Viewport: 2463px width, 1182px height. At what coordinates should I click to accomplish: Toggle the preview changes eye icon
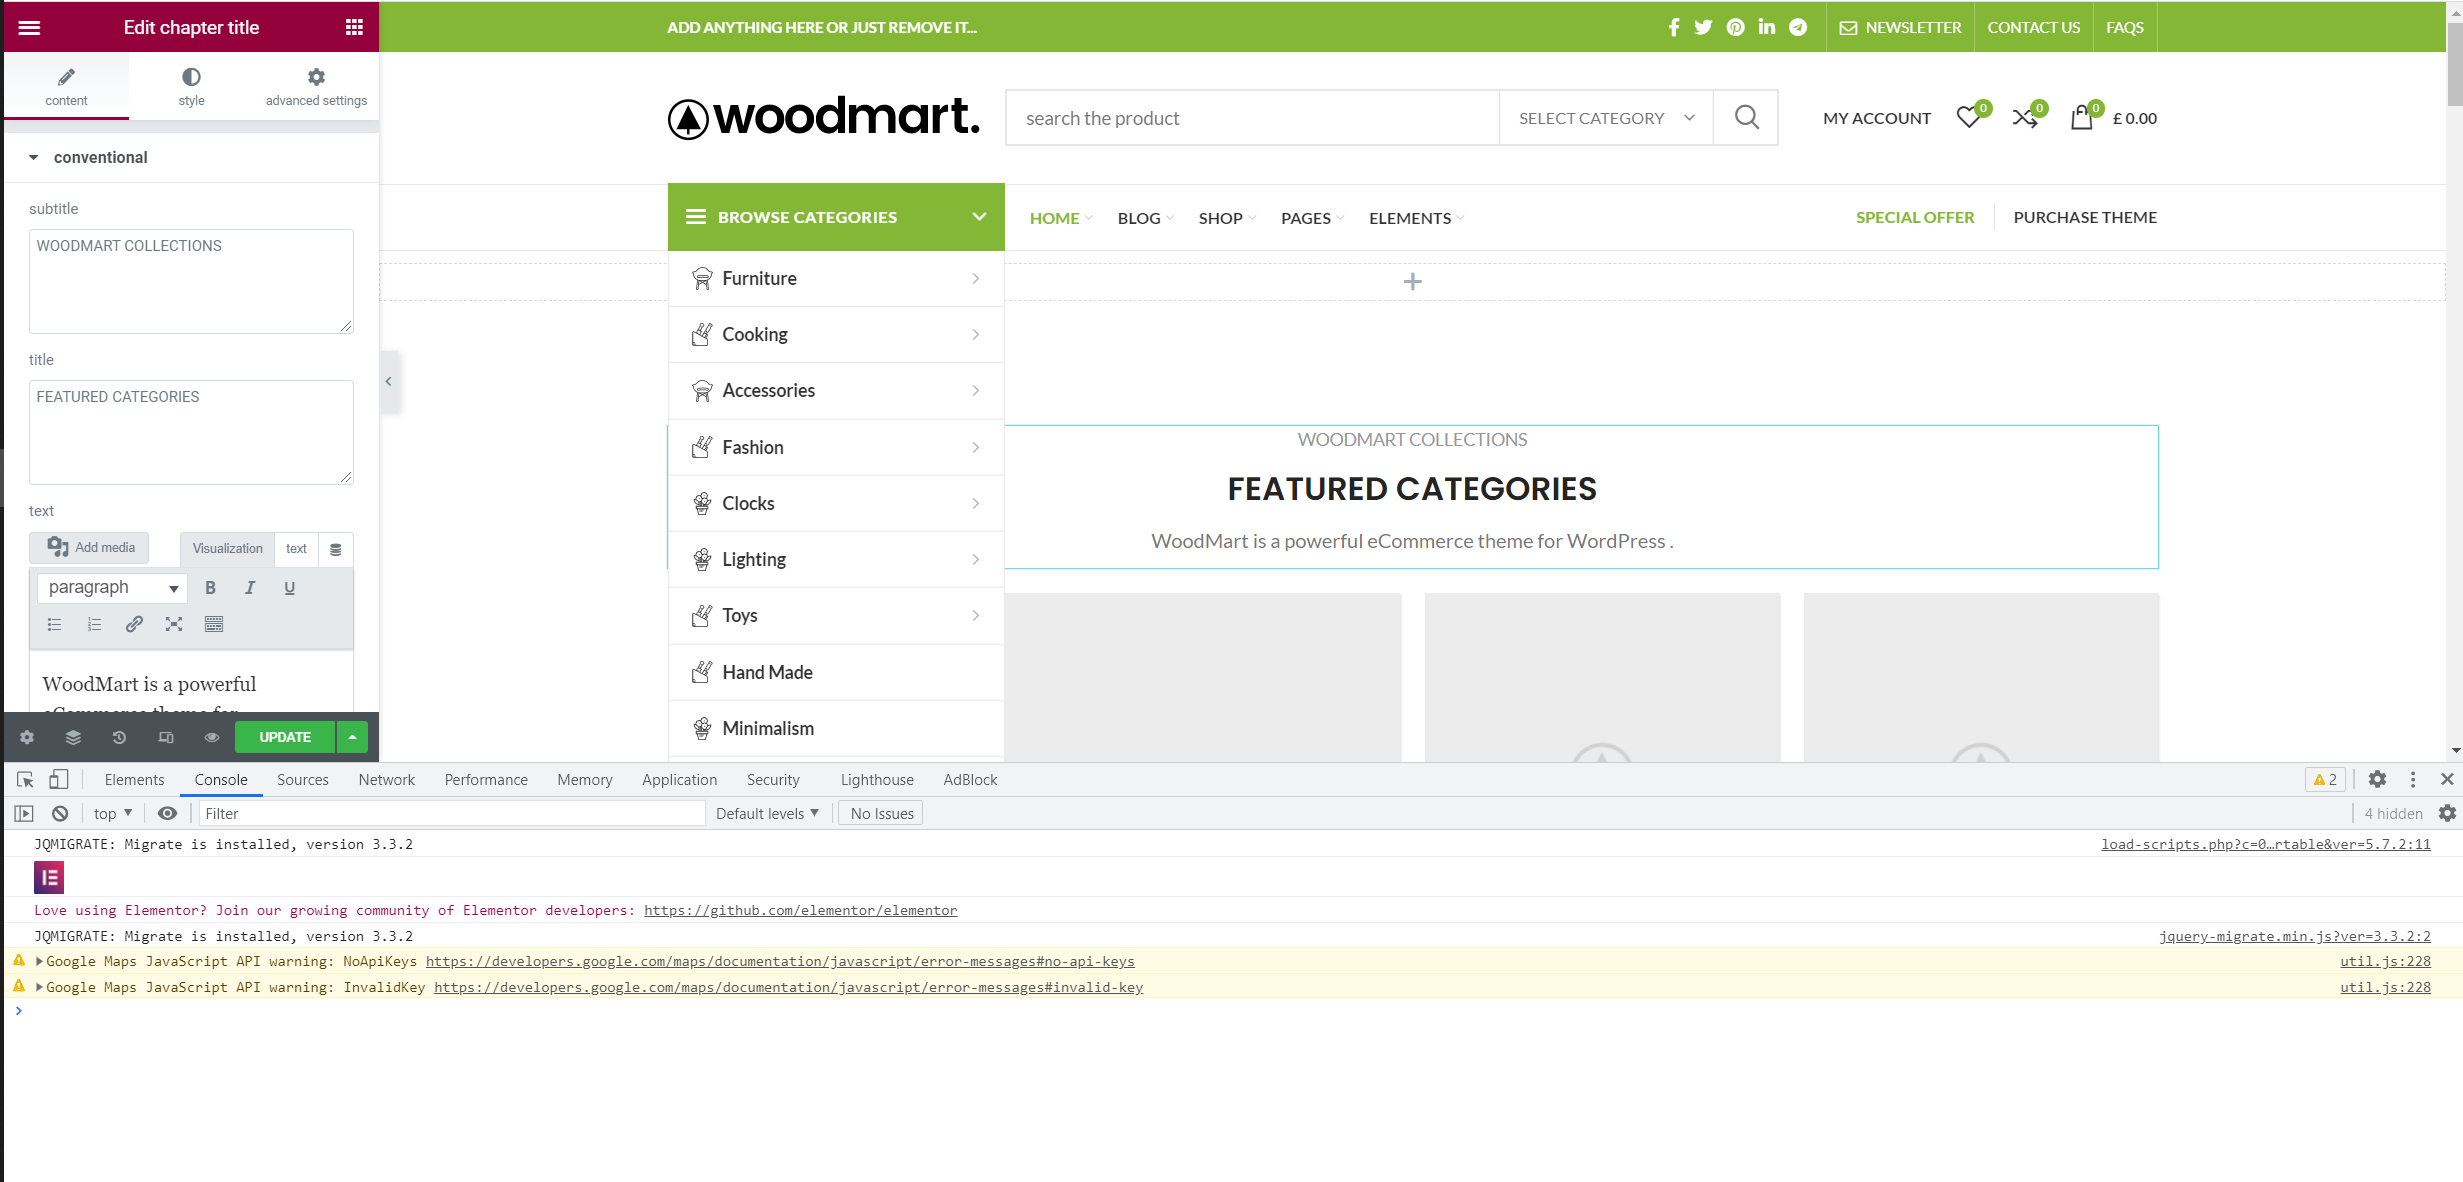(x=212, y=737)
